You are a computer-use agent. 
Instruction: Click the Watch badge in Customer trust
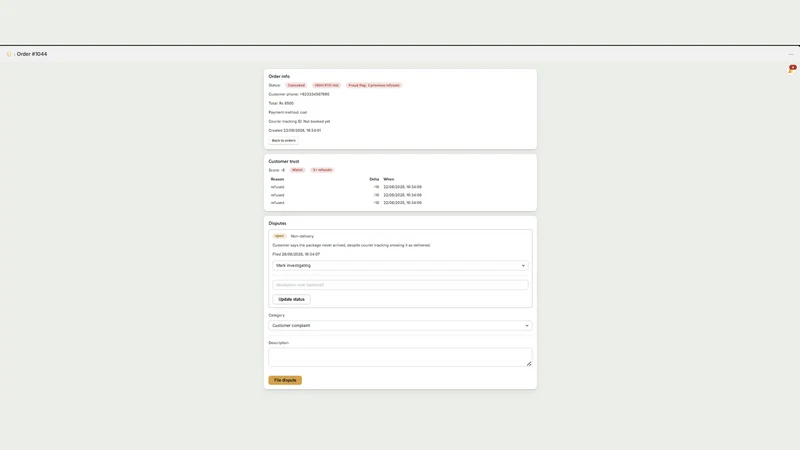click(x=297, y=170)
